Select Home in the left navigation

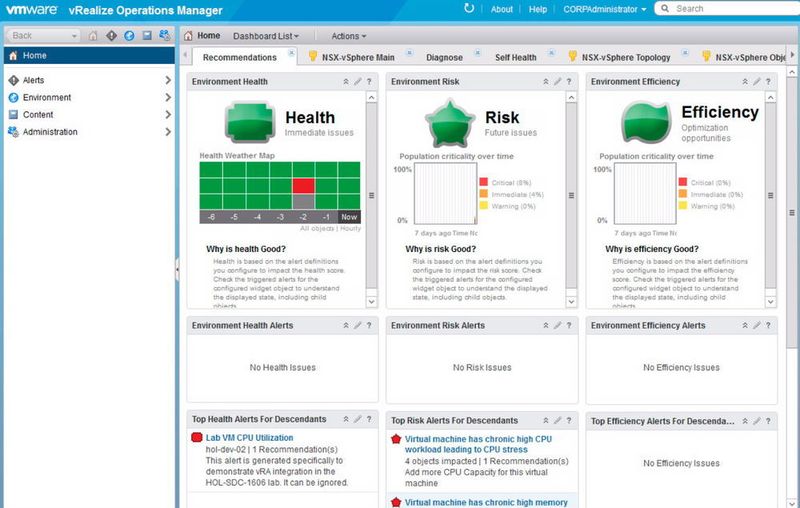[89, 56]
